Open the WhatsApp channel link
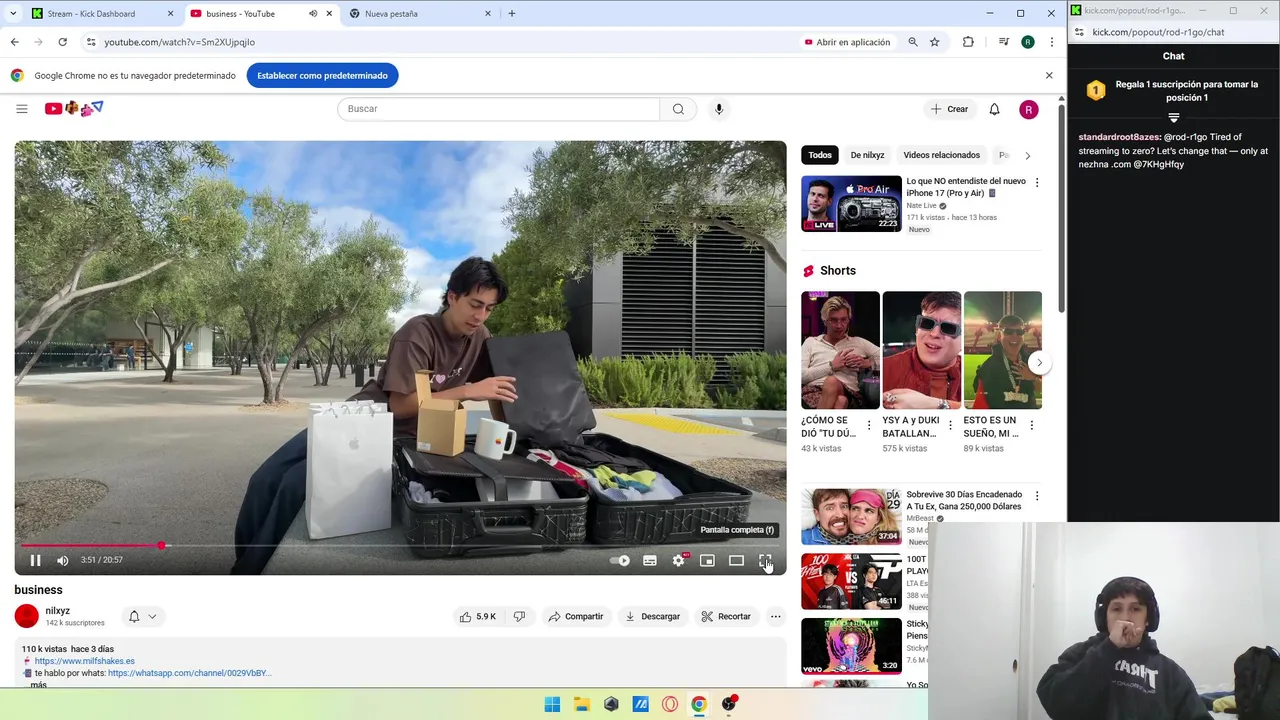Screen dimensions: 1280x720 point(189,673)
